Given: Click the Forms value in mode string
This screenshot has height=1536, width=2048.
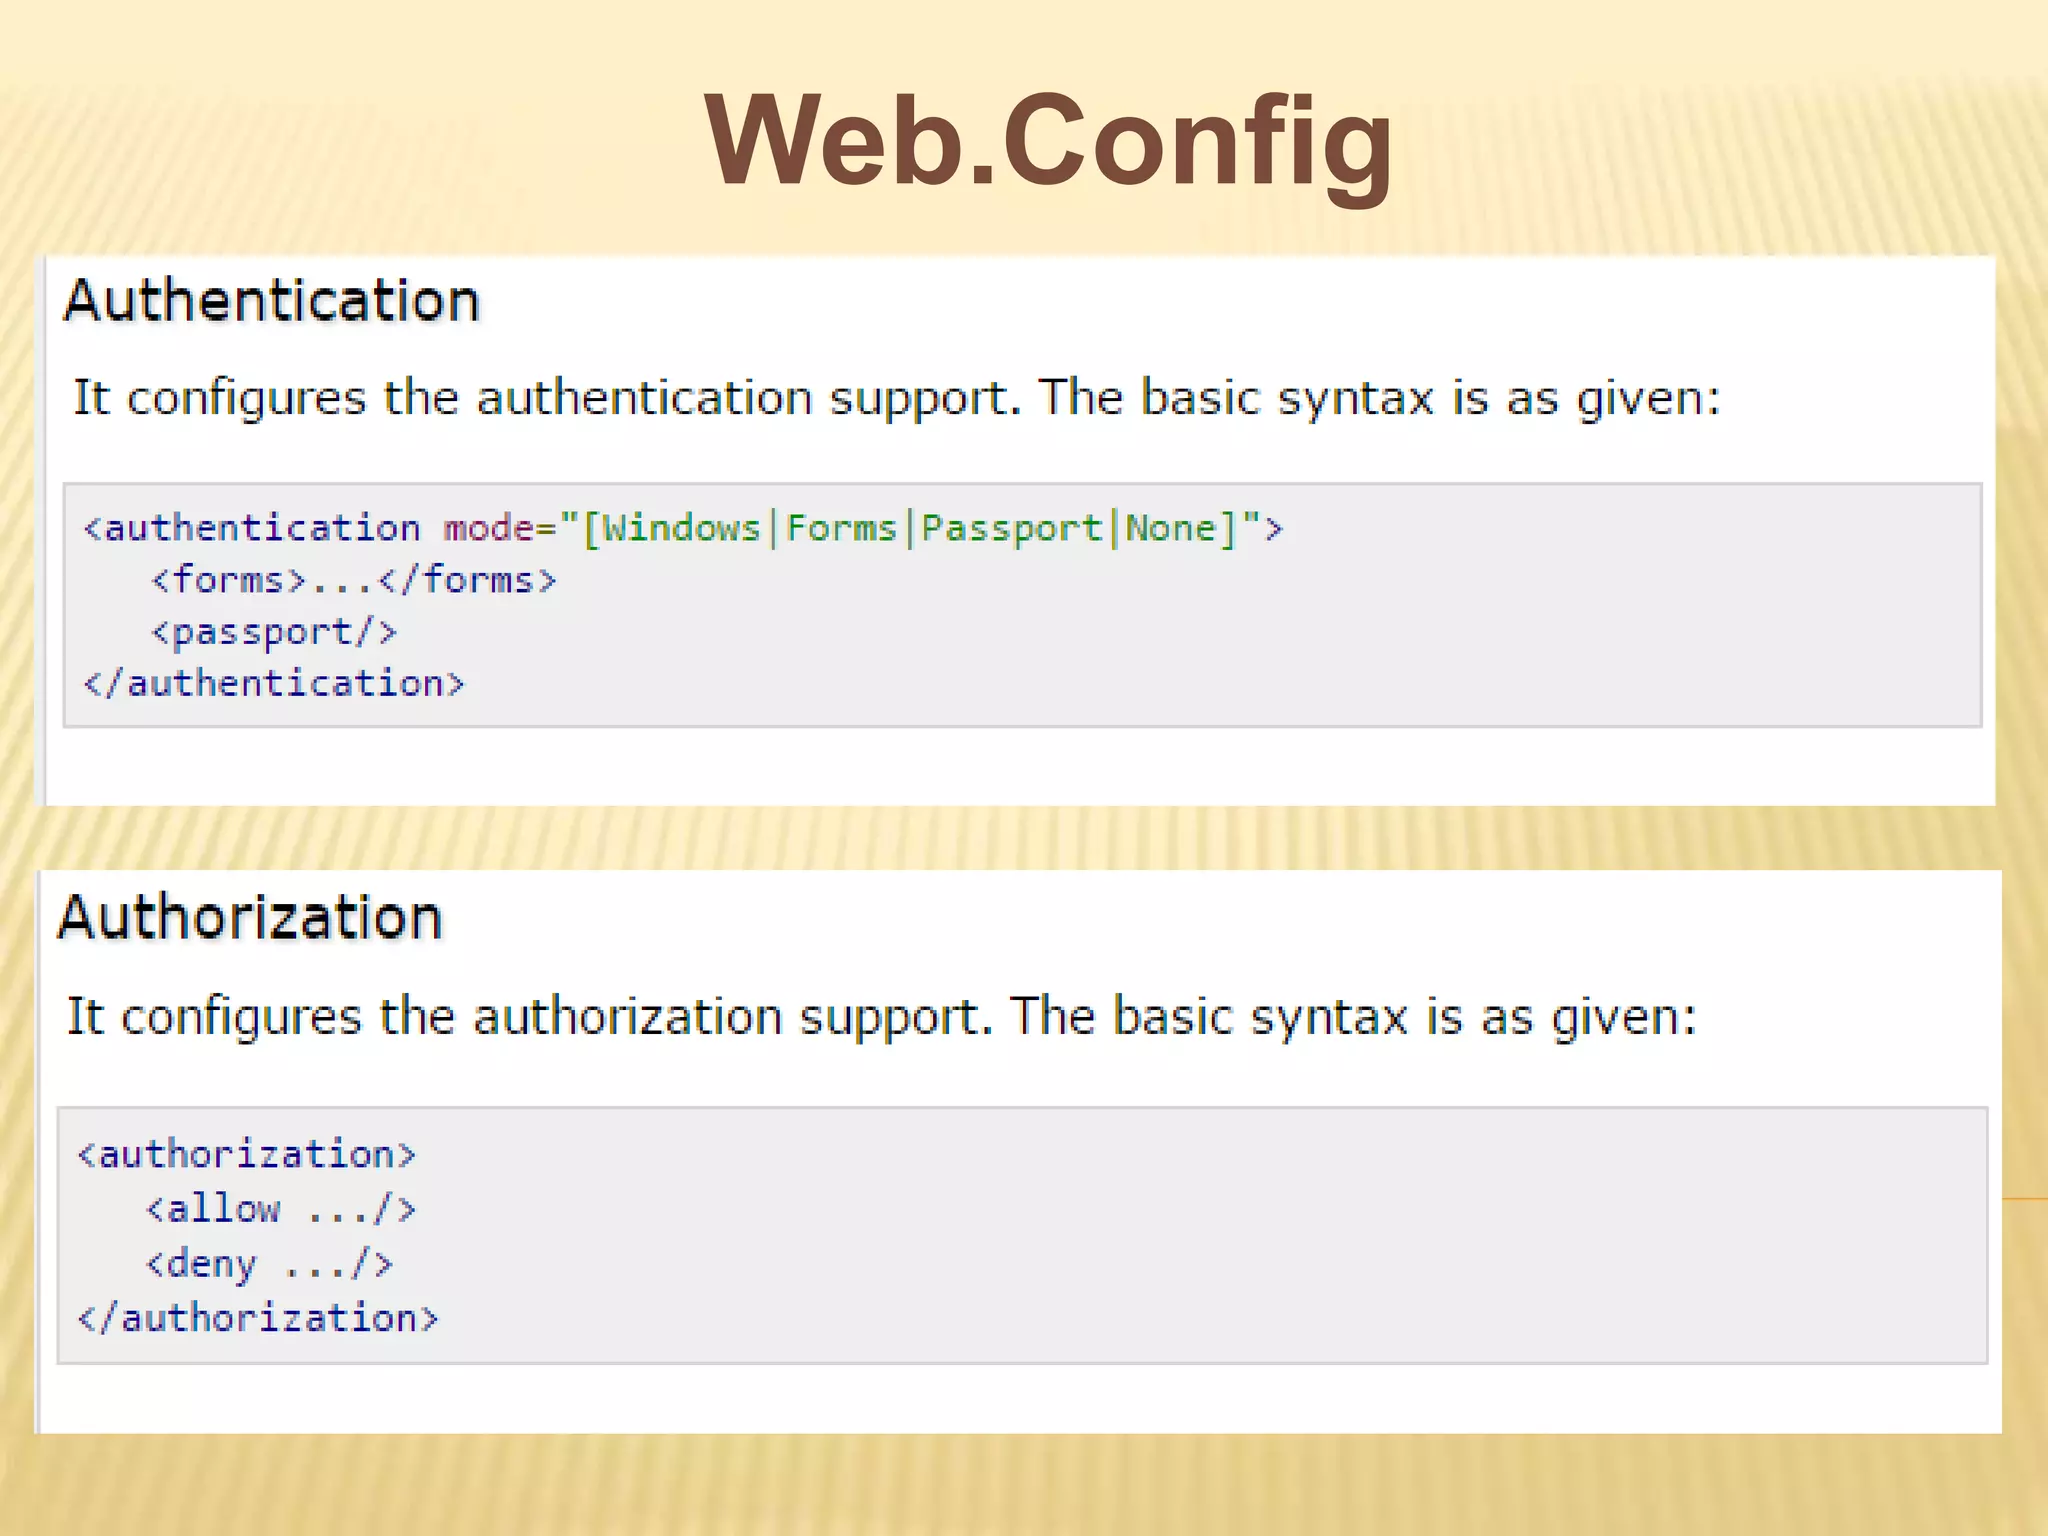Looking at the screenshot, I should point(841,528).
